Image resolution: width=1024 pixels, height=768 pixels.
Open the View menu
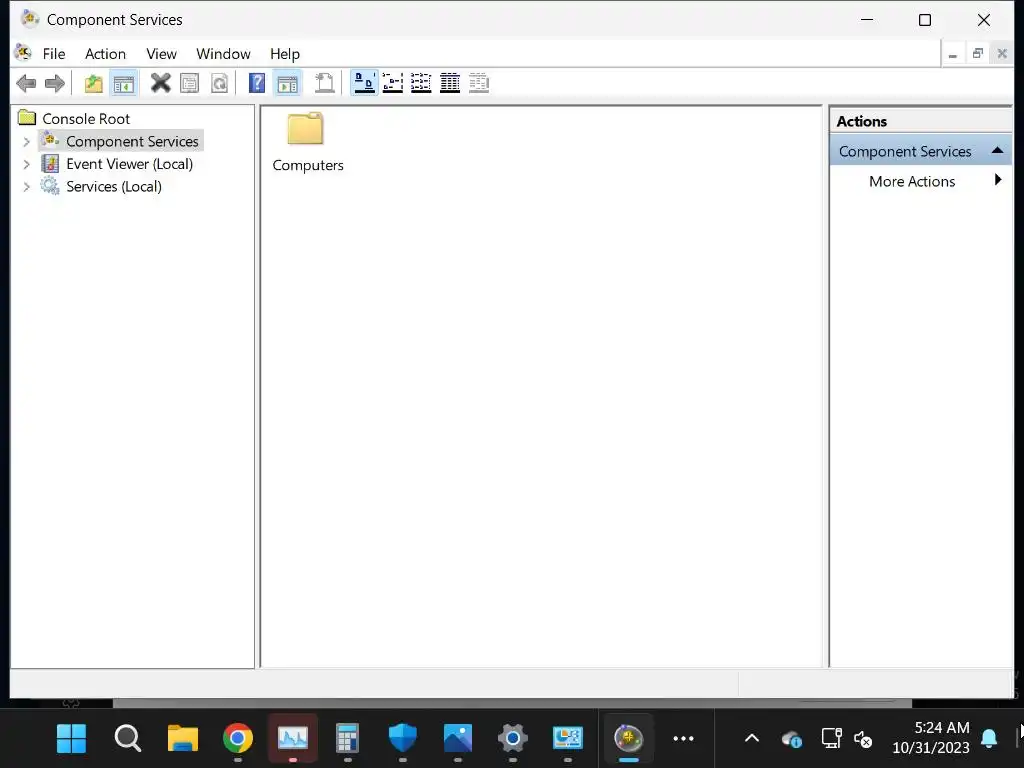(161, 54)
